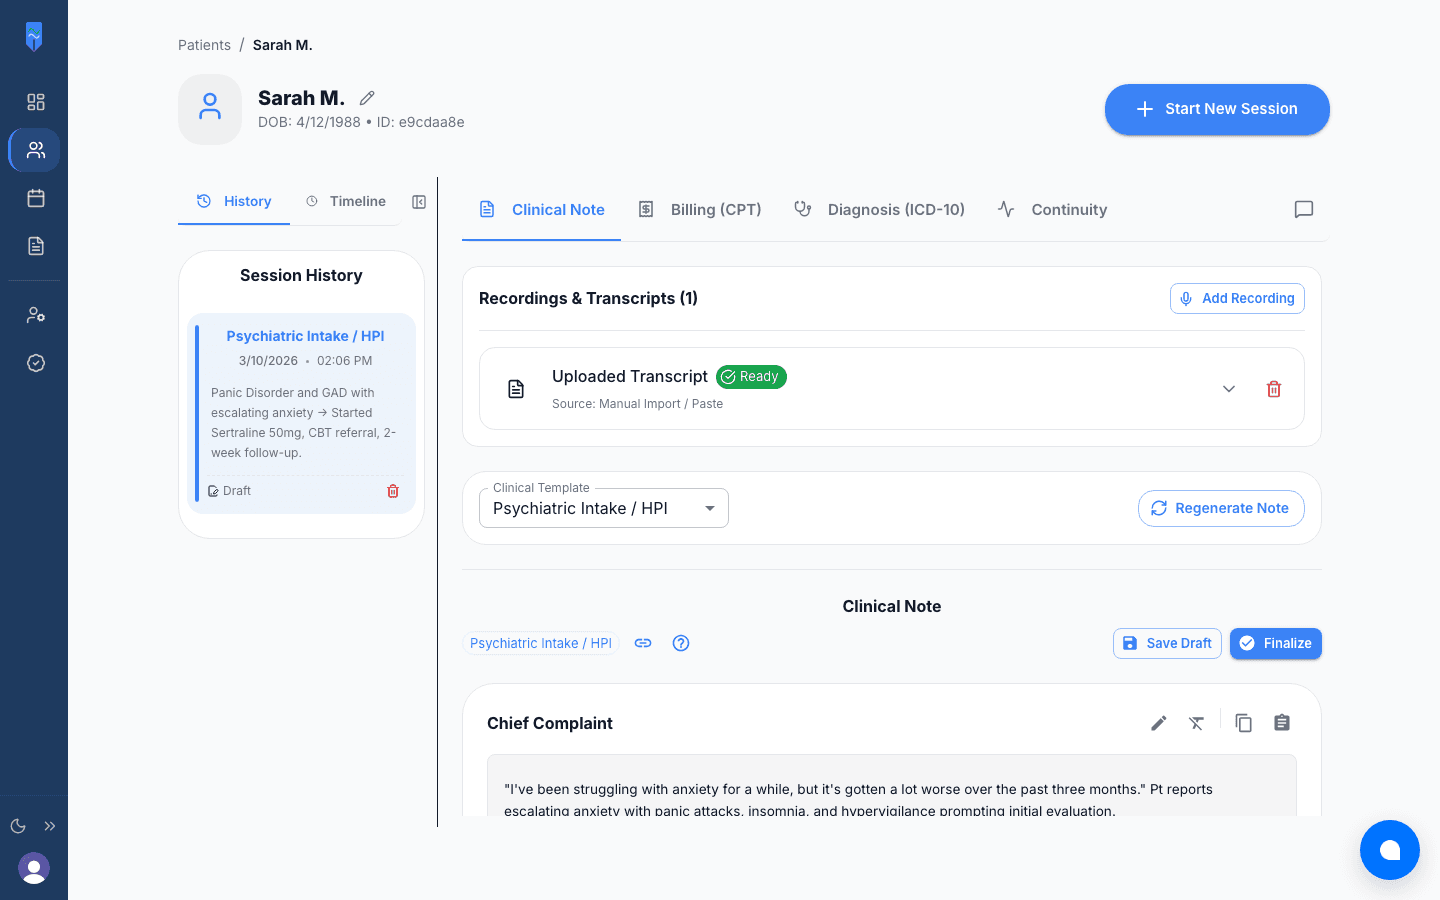Select the Timeline tab
Viewport: 1440px width, 900px height.
click(x=346, y=201)
